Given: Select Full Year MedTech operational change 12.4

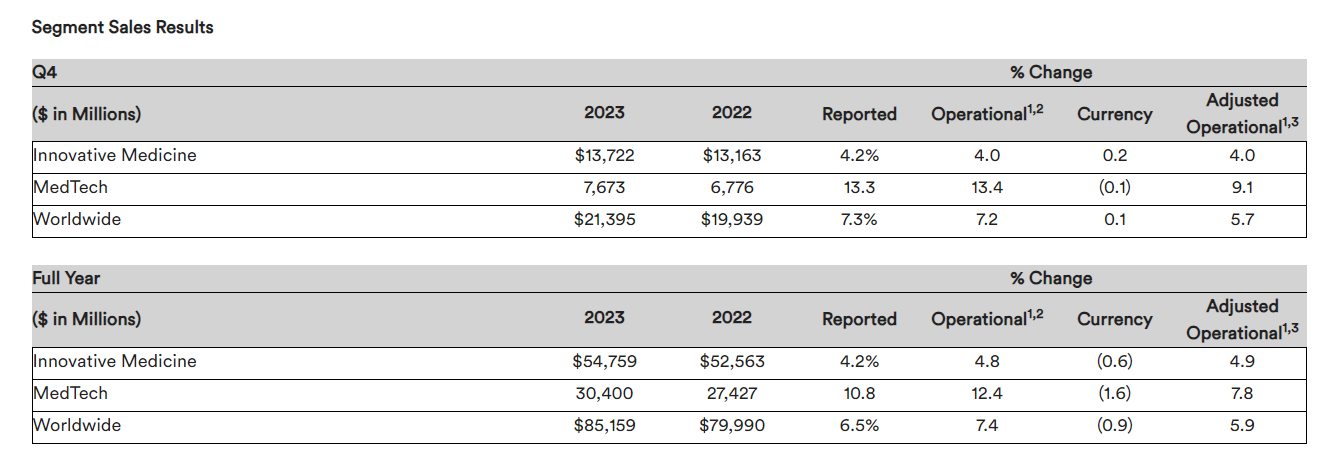Looking at the screenshot, I should click(x=986, y=393).
